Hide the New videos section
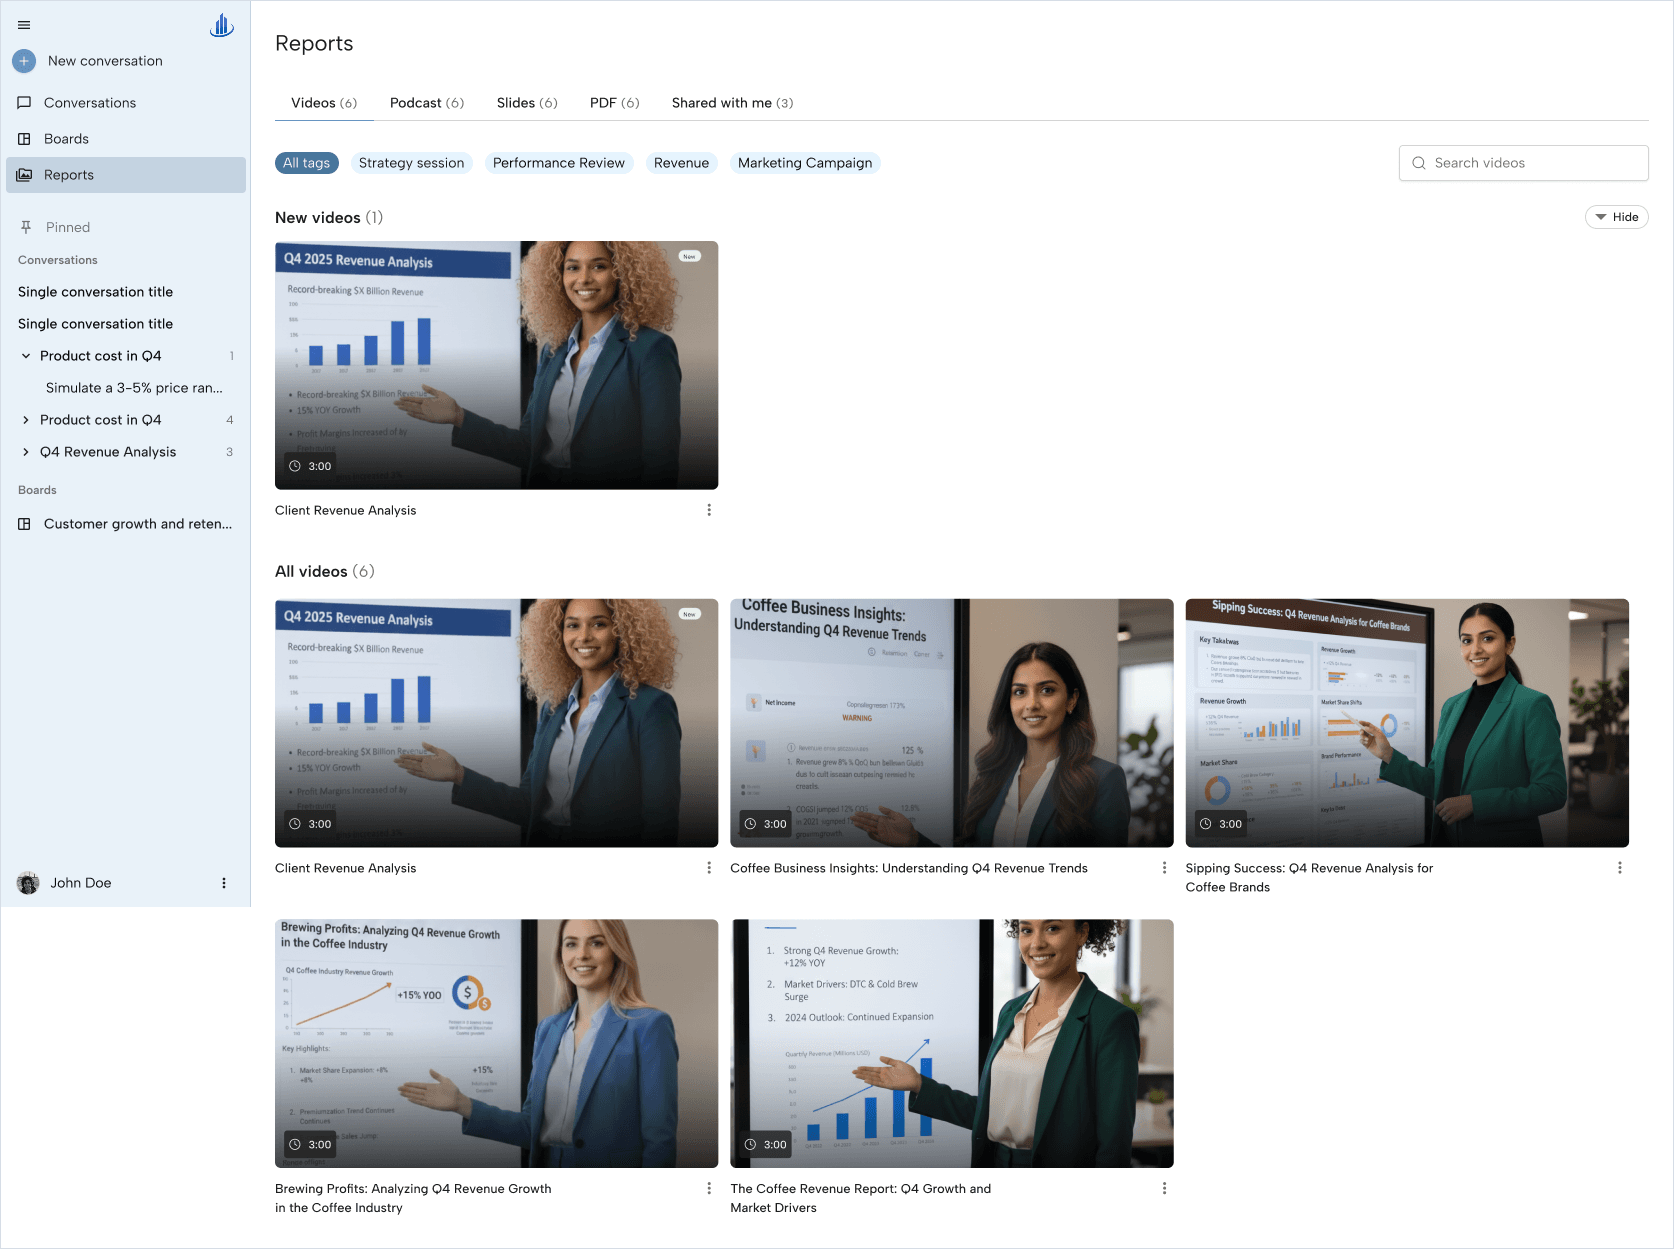This screenshot has height=1249, width=1674. tap(1616, 217)
